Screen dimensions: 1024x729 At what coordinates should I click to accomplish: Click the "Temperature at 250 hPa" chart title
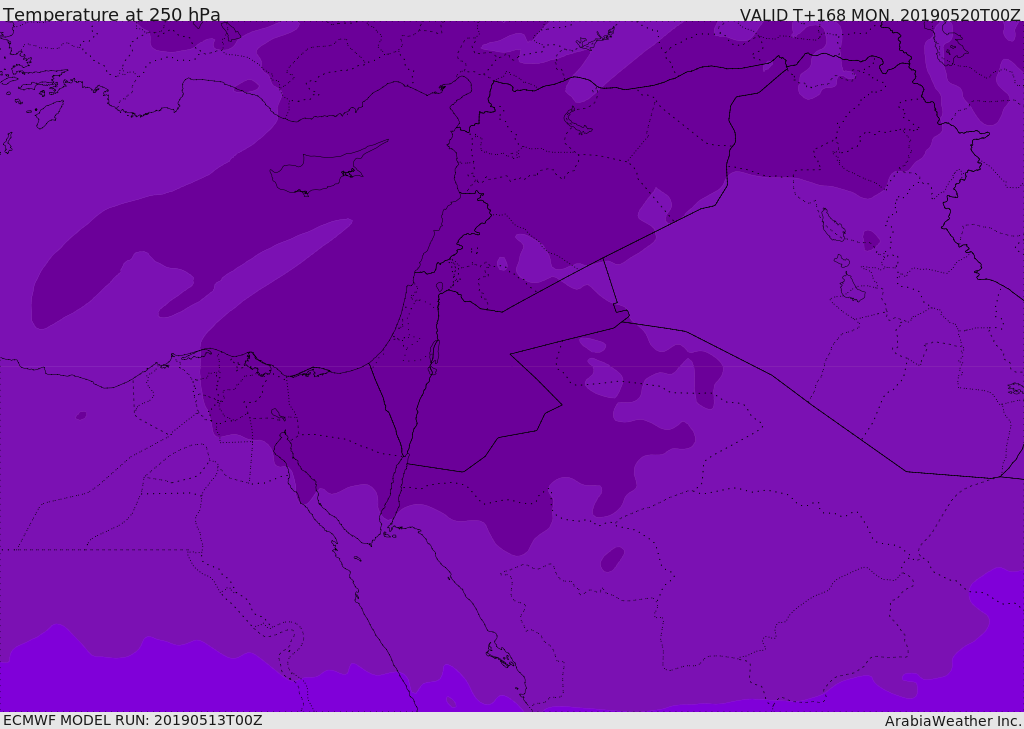tap(111, 15)
